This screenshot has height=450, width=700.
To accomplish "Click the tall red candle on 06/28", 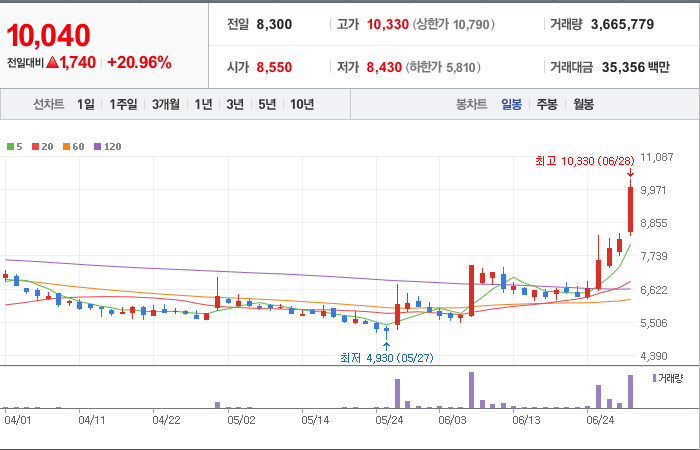I will (x=630, y=209).
